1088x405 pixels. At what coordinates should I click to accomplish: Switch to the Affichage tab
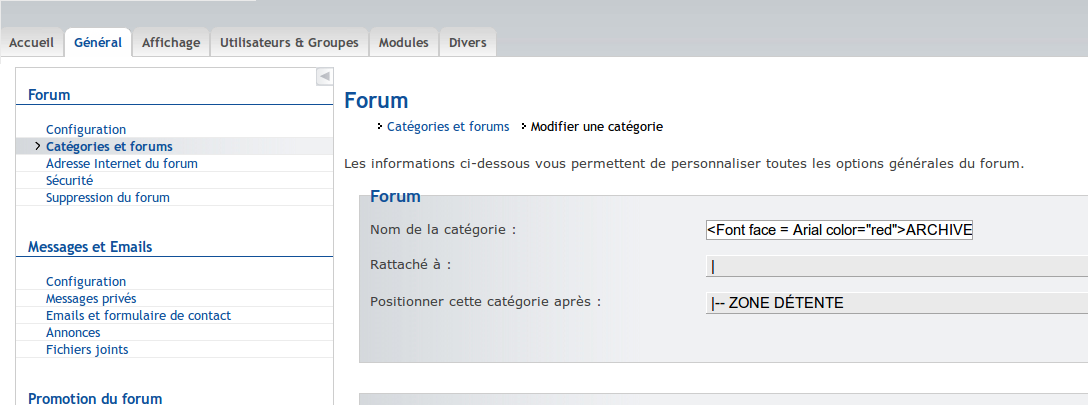[x=171, y=42]
